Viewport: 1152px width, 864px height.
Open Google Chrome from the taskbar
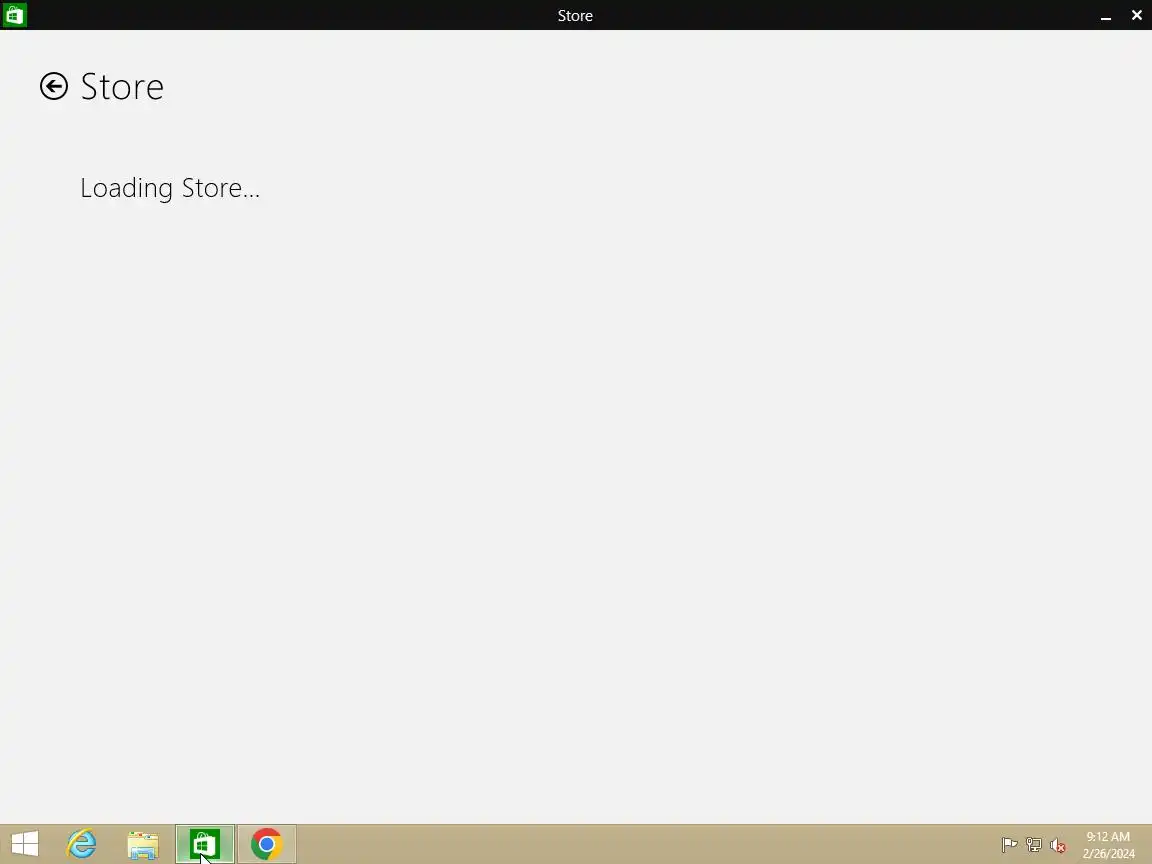pyautogui.click(x=267, y=844)
